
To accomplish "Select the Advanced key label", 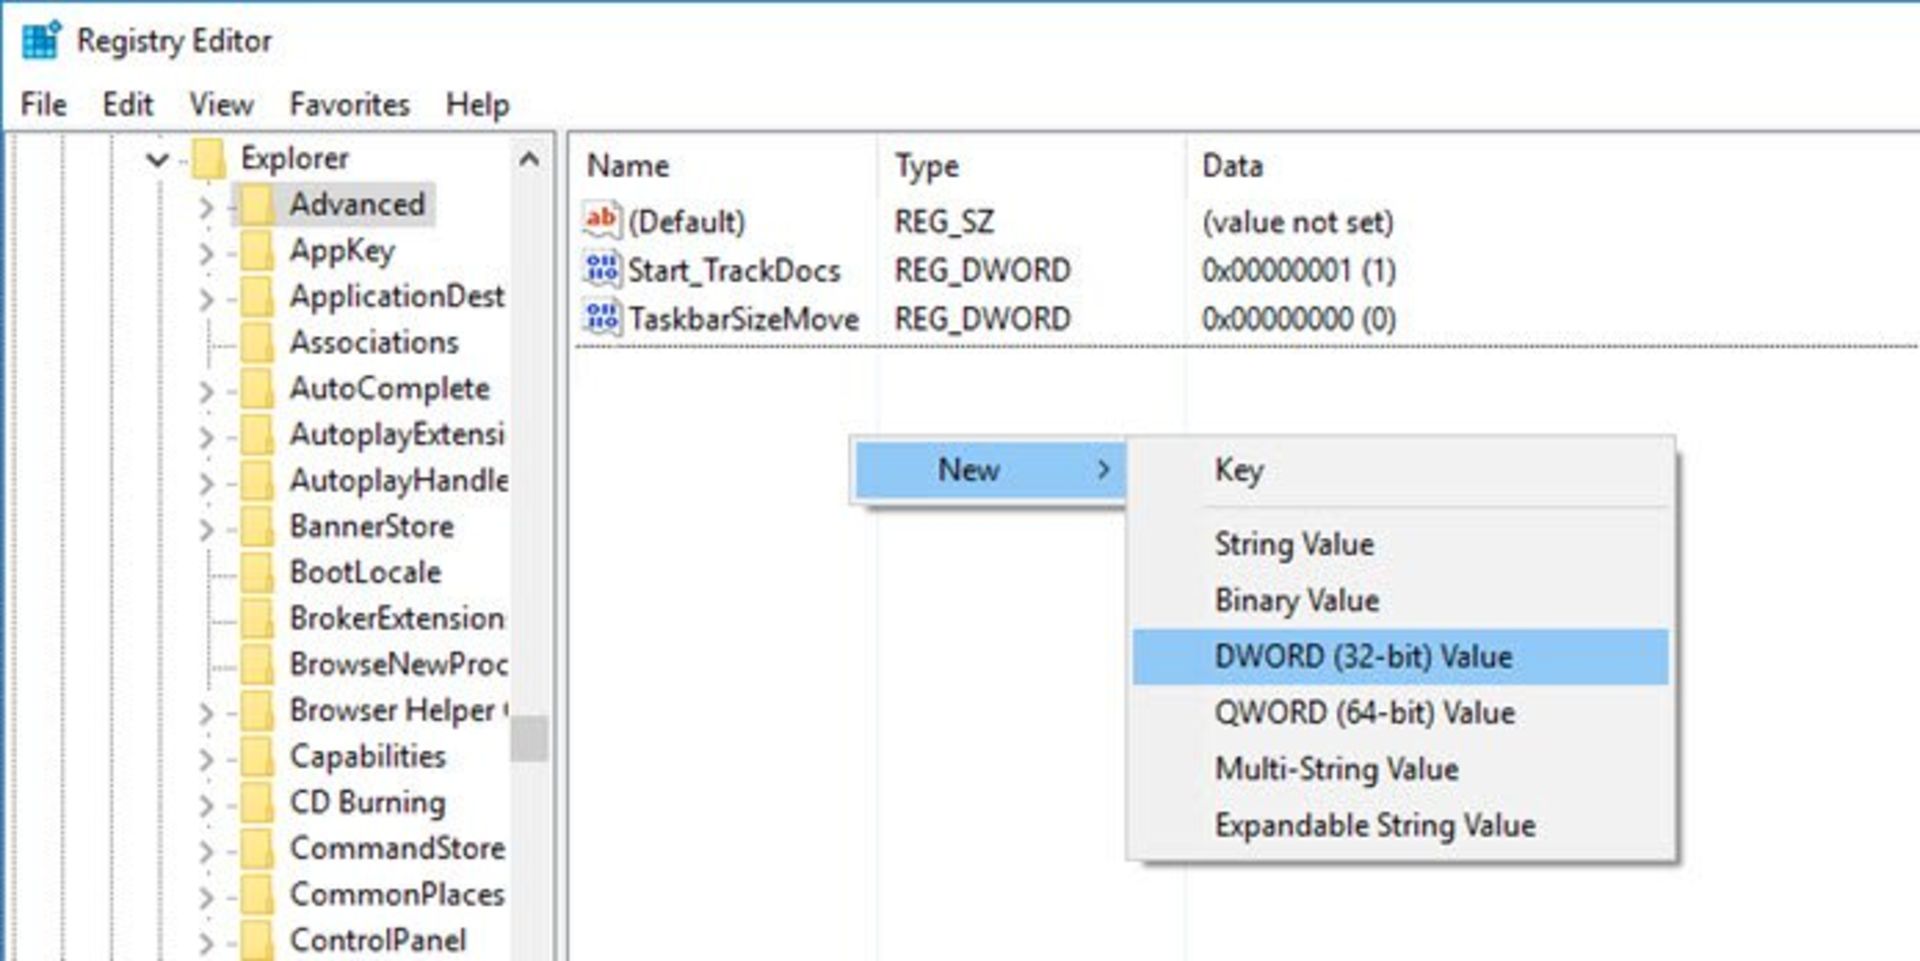I will 358,204.
